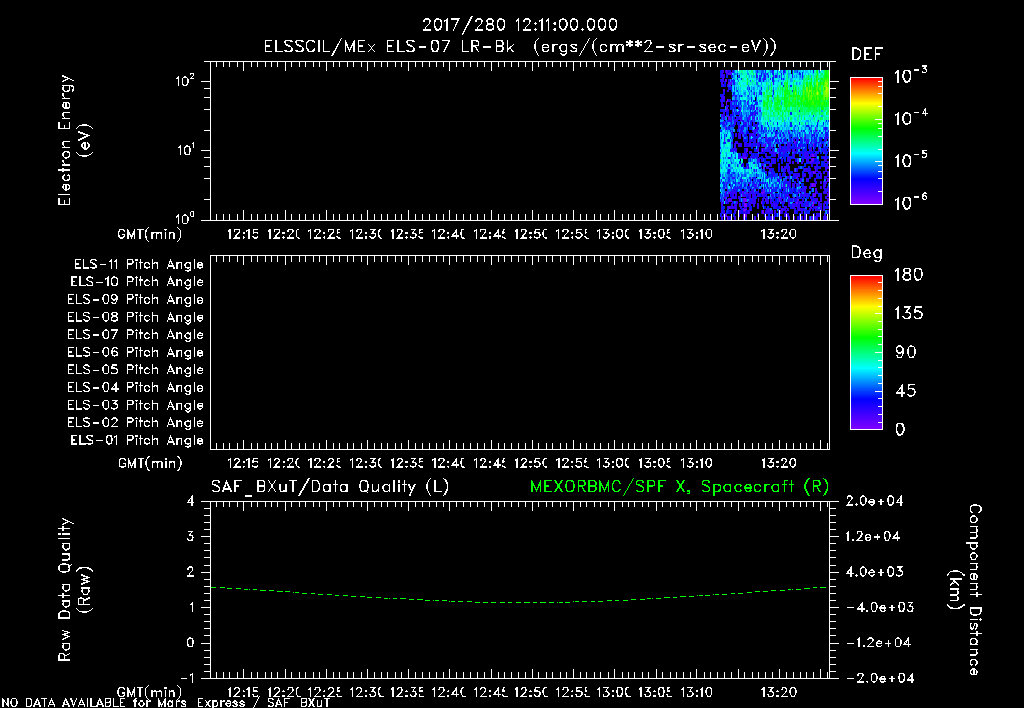Click the Component Distance (km) axis label

click(x=965, y=590)
